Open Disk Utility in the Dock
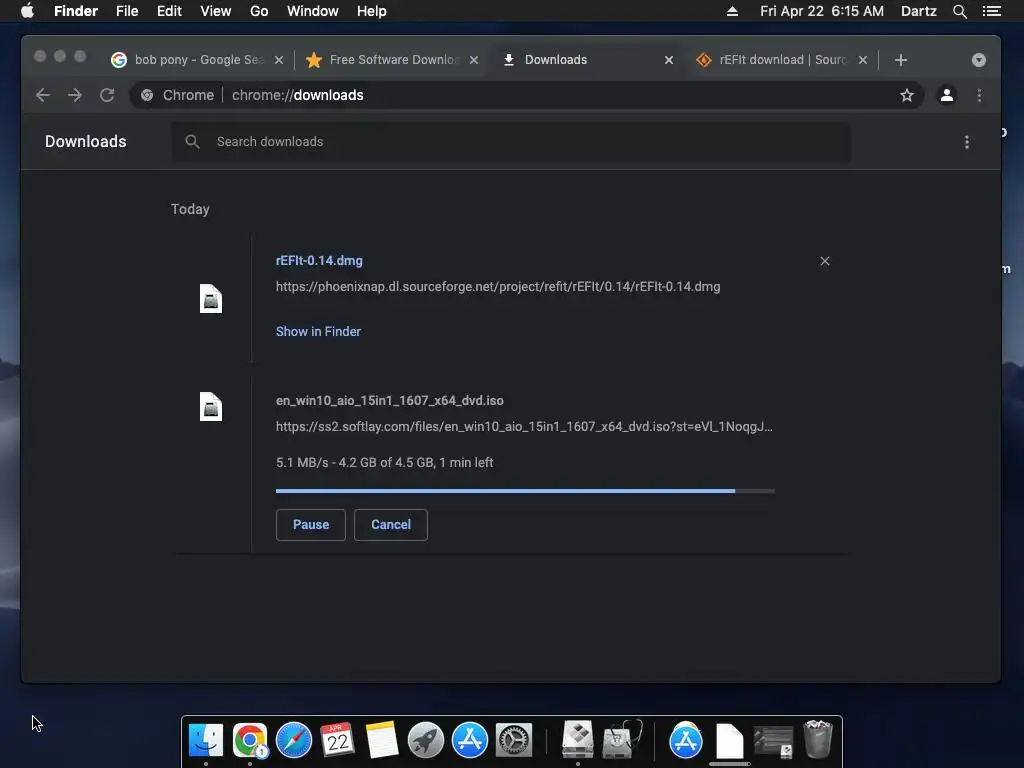 pos(622,739)
